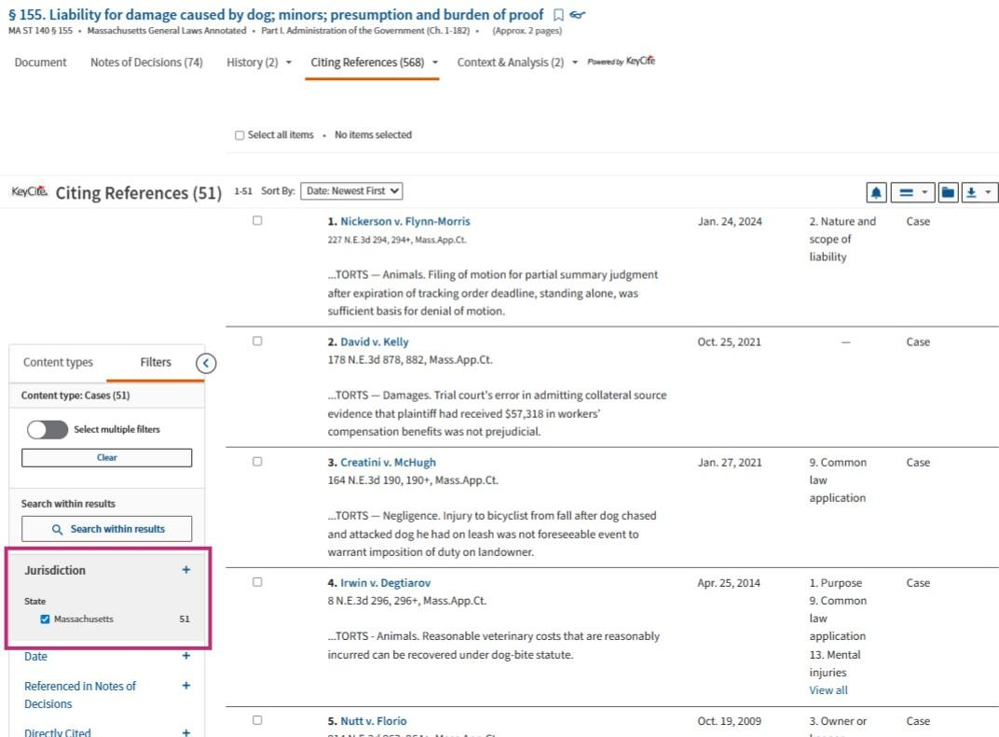Image resolution: width=999 pixels, height=737 pixels.
Task: Click the save to folder icon
Action: click(947, 192)
